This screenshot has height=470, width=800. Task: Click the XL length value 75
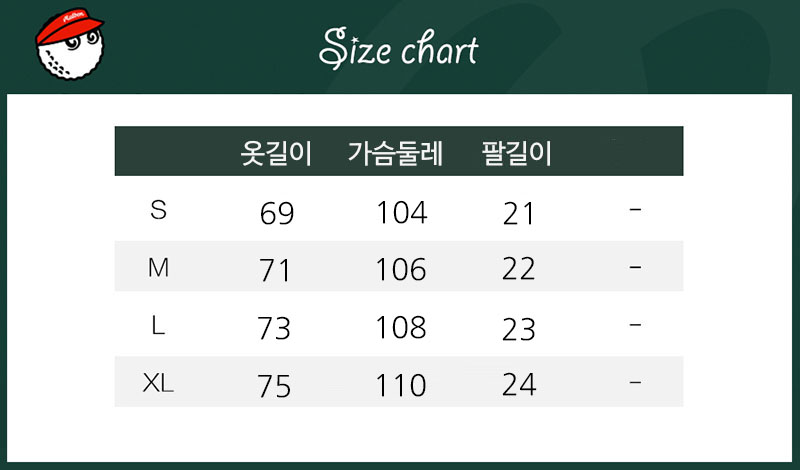coord(274,386)
